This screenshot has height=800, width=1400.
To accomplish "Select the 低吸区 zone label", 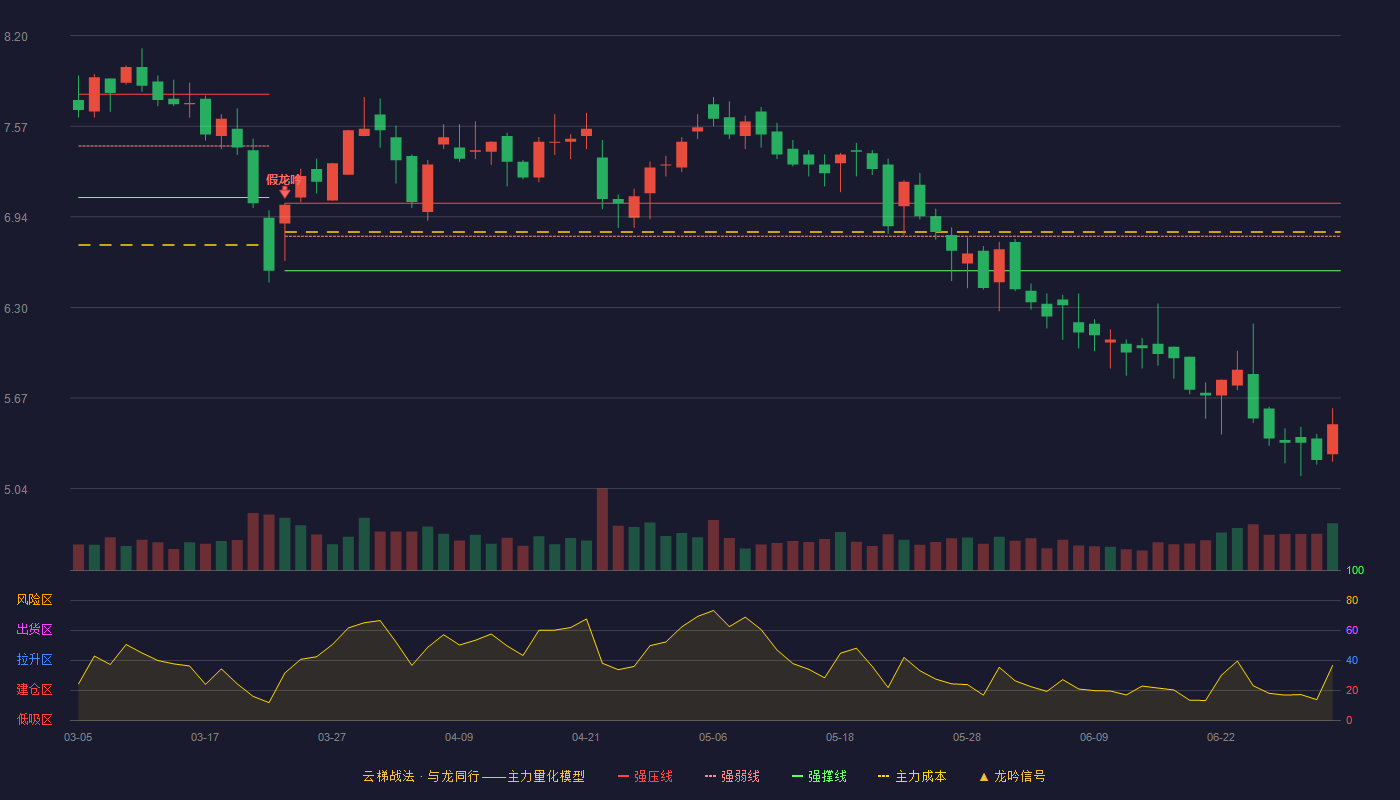I will pos(34,719).
